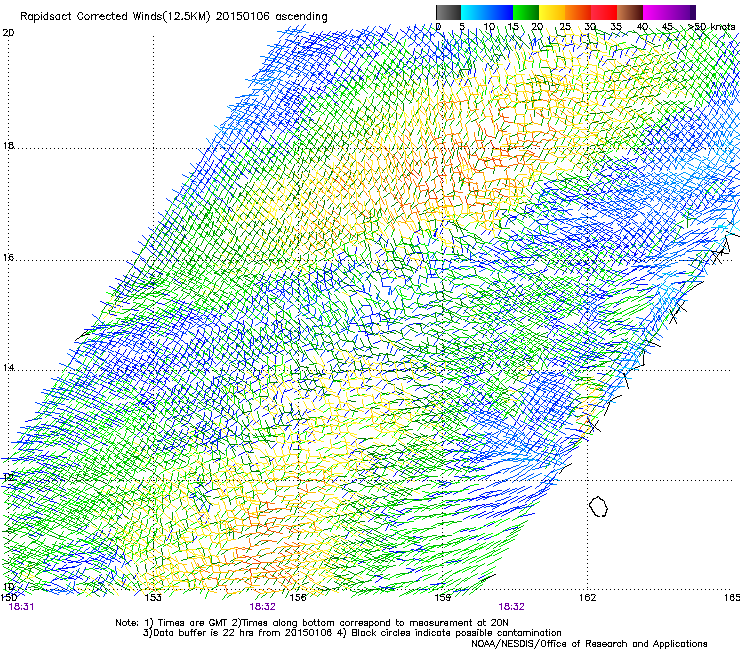The image size is (740, 650).
Task: Click the brown 35-40 knots color segment
Action: 630,12
